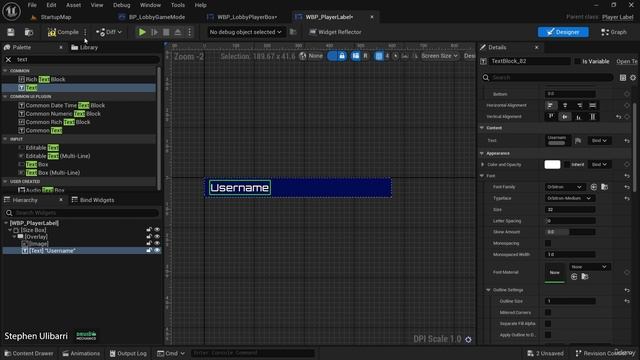Clear the palette search text
This screenshot has width=640, height=360.
point(8,60)
